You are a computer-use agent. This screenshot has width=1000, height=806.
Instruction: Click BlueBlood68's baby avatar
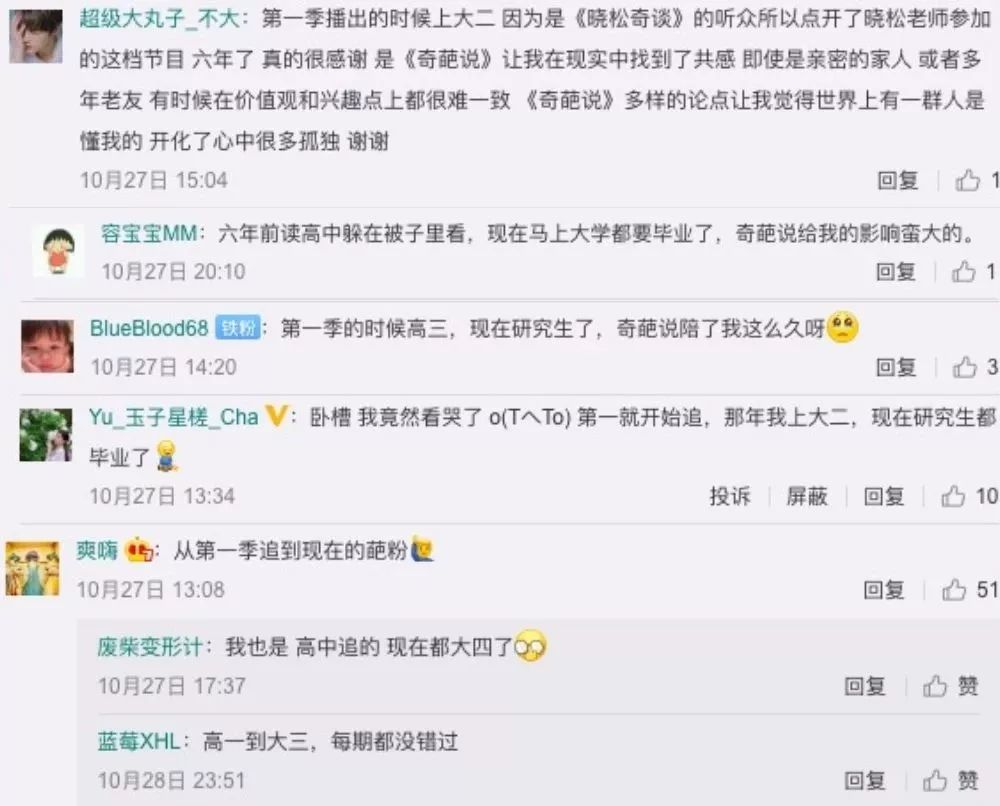tap(47, 346)
